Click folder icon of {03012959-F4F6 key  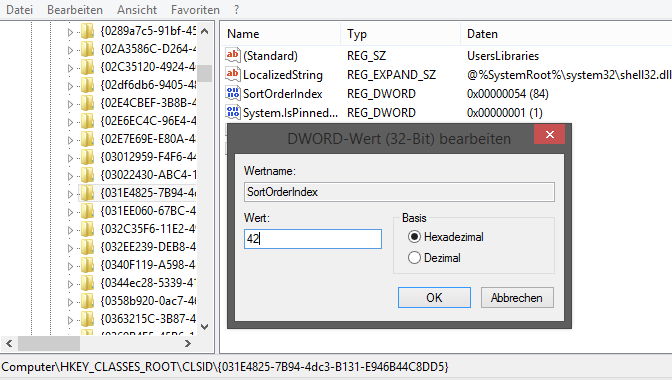87,157
